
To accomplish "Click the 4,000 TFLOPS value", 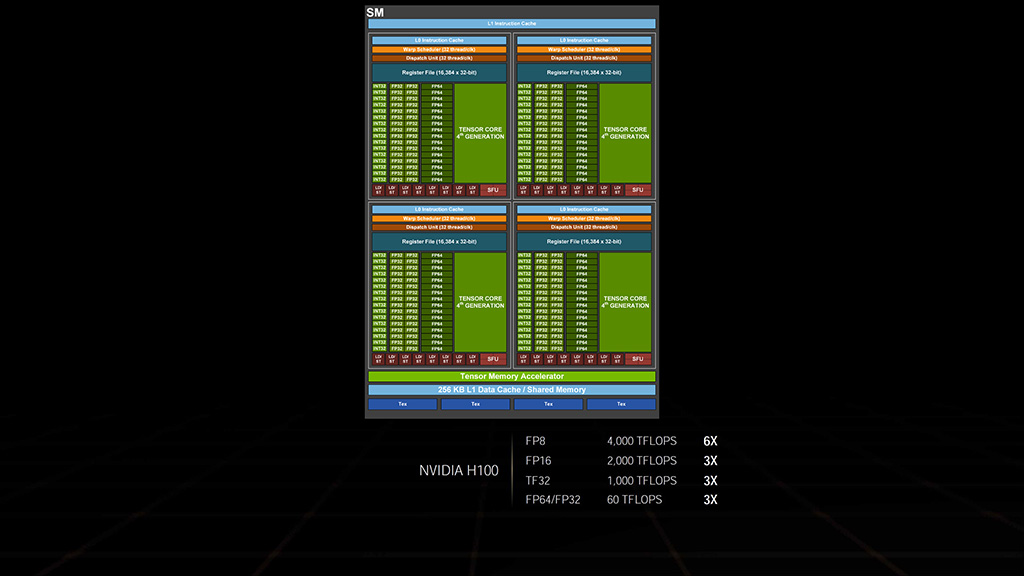I will pos(641,441).
